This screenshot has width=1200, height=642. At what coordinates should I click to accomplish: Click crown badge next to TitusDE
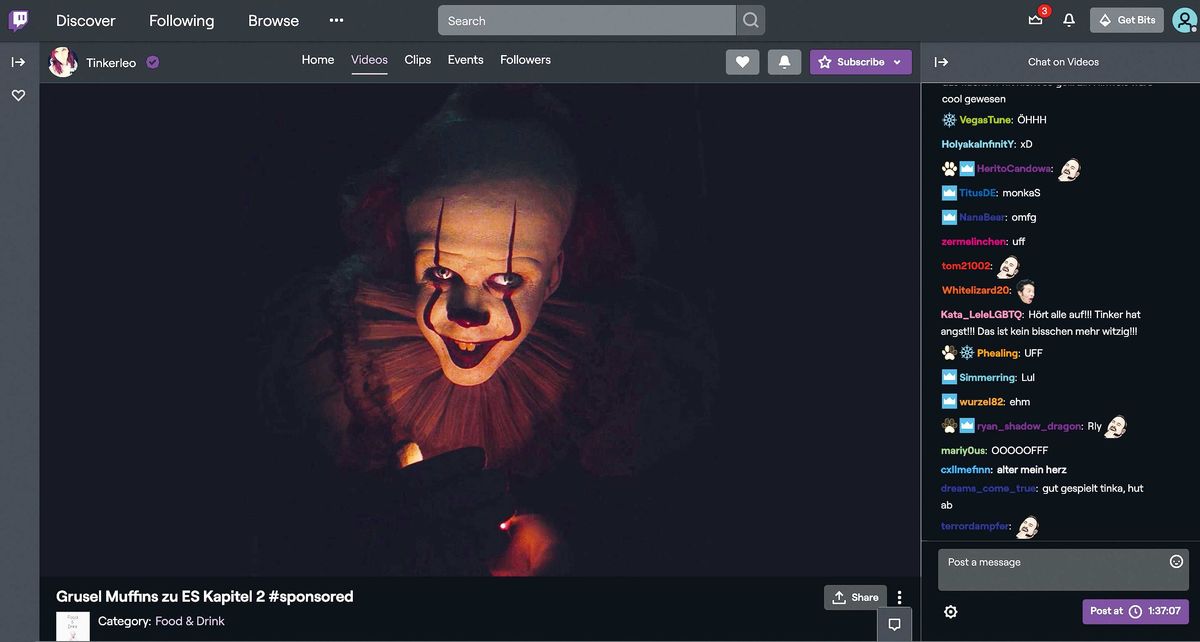pyautogui.click(x=949, y=193)
